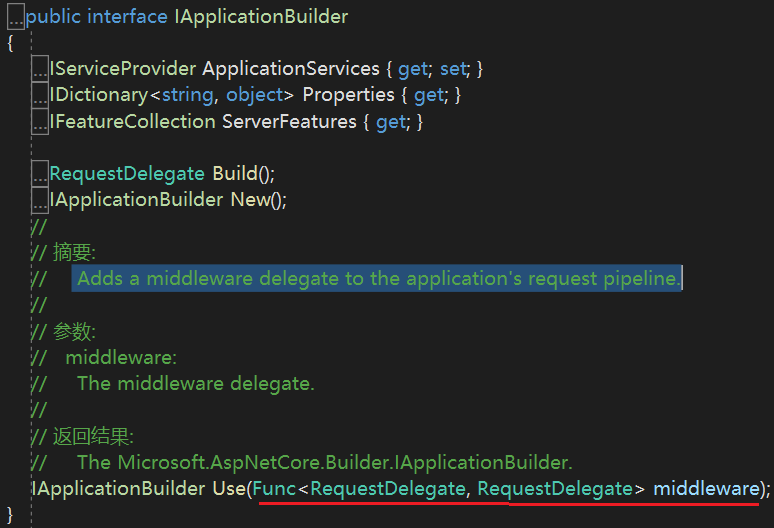The image size is (774, 528).
Task: Click the 'get' accessor of Properties
Action: coord(429,96)
